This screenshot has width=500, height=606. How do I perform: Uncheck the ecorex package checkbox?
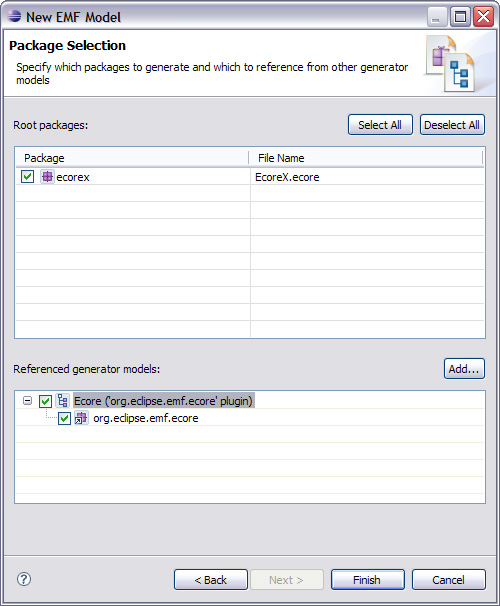[27, 177]
